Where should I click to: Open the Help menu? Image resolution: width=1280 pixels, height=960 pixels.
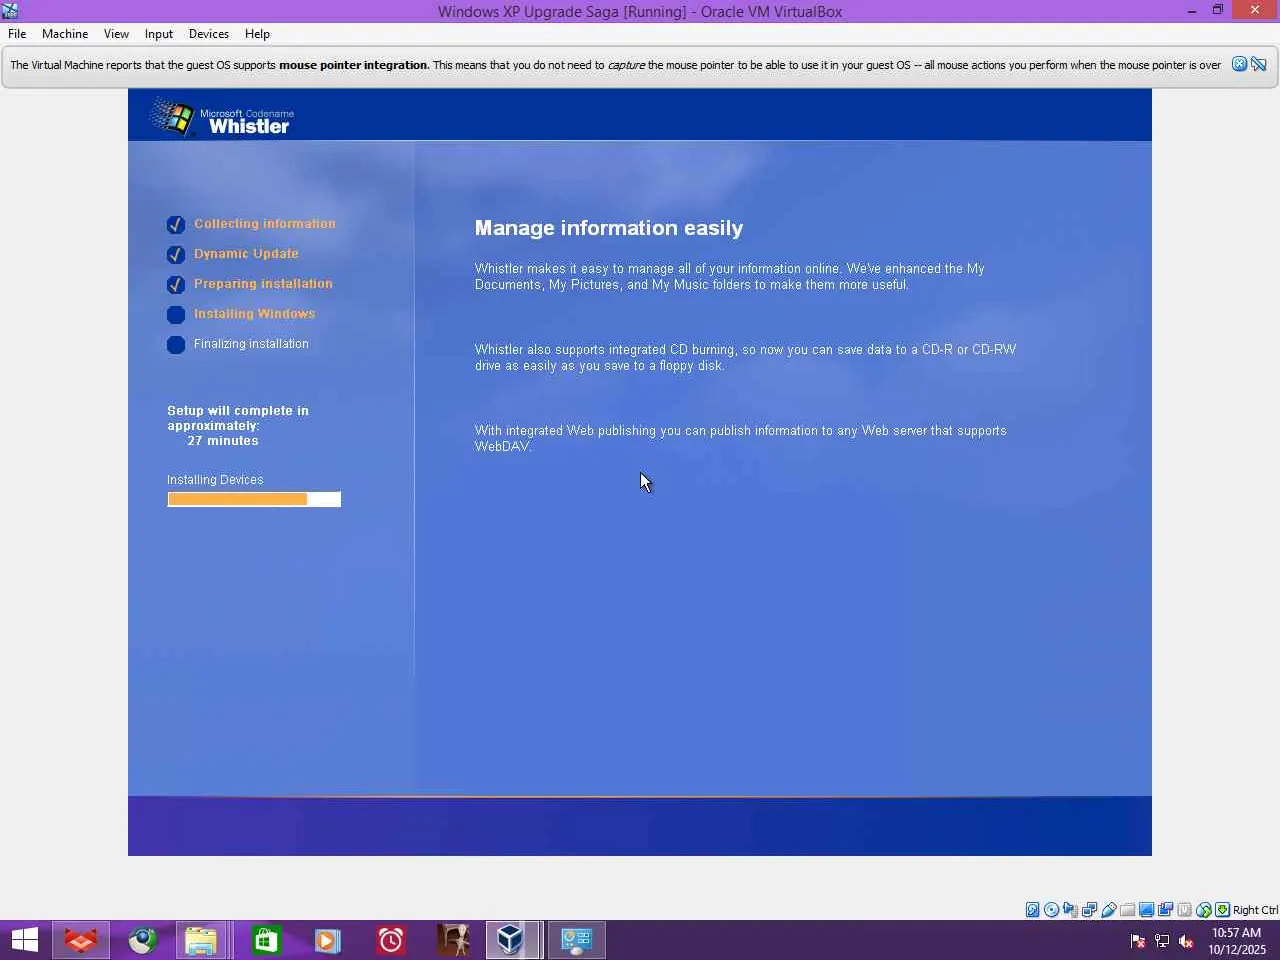pos(257,34)
